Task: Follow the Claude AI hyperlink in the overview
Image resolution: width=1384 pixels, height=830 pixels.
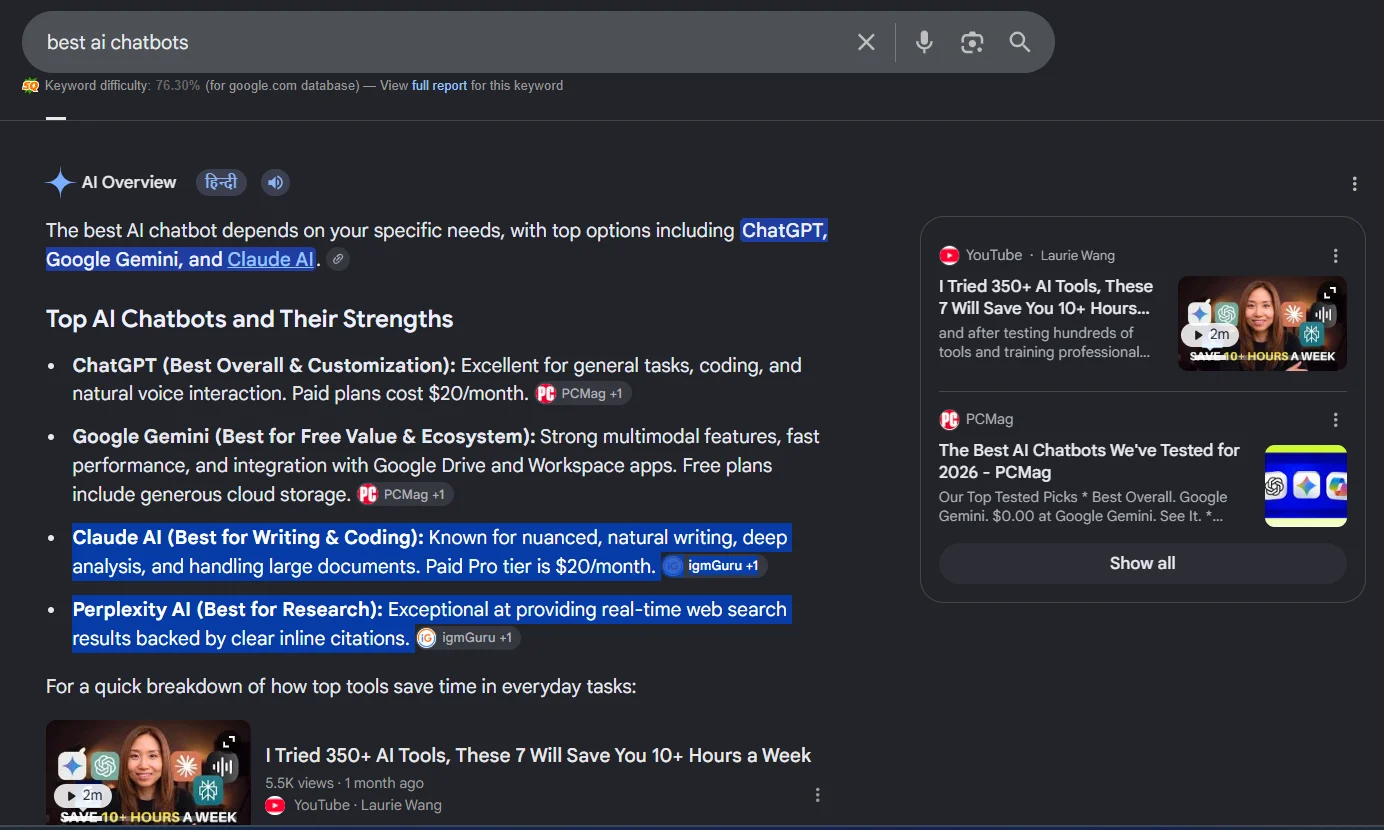Action: coord(271,259)
